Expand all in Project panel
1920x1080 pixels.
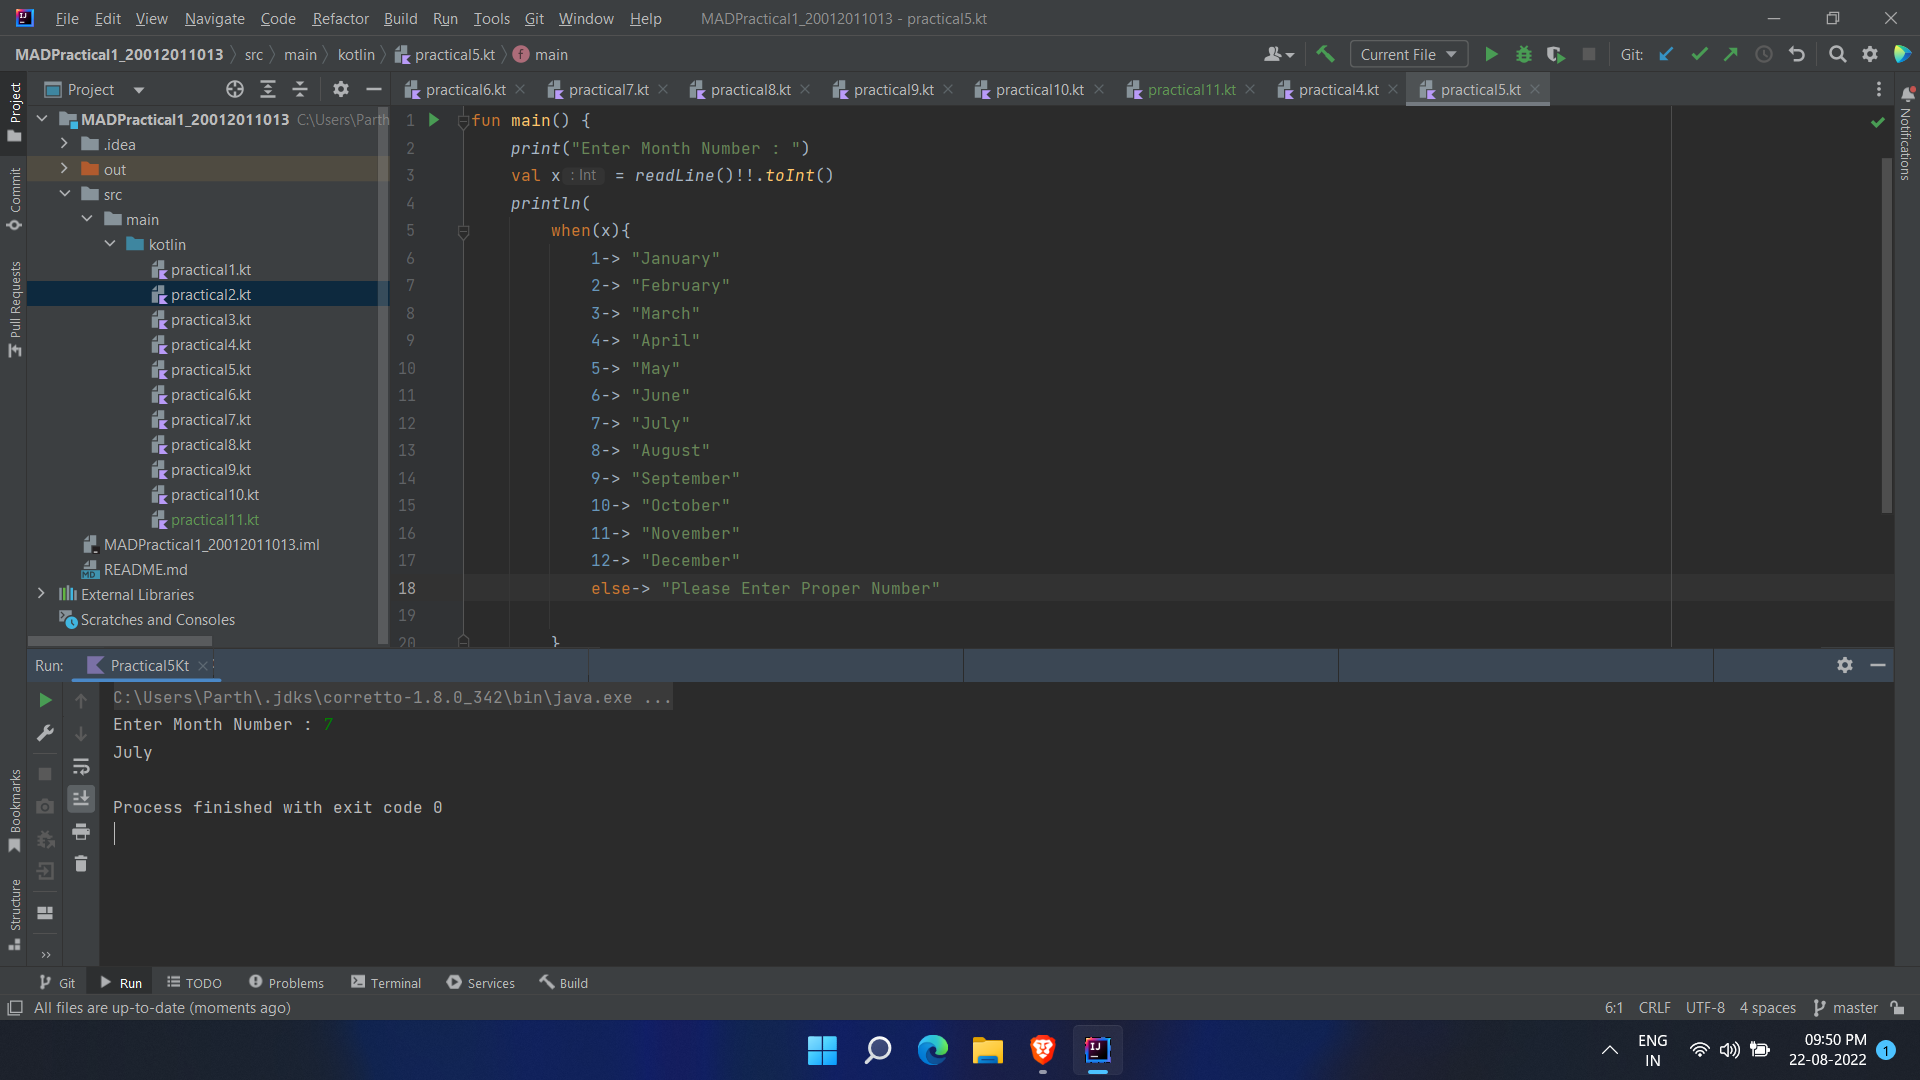(x=268, y=90)
